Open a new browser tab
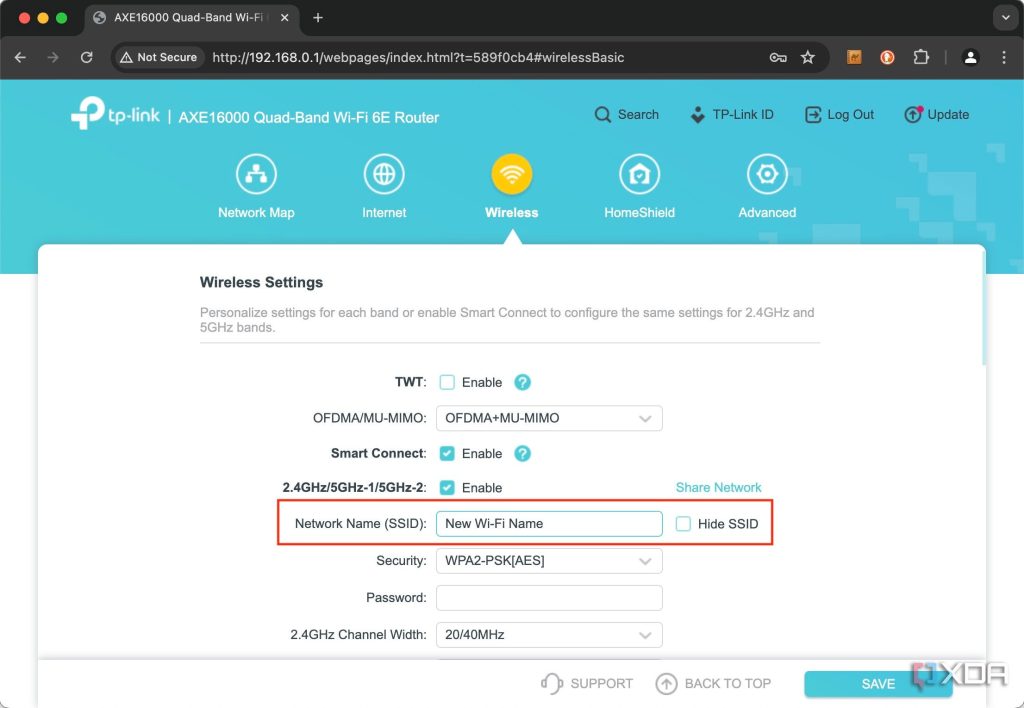 pyautogui.click(x=318, y=18)
